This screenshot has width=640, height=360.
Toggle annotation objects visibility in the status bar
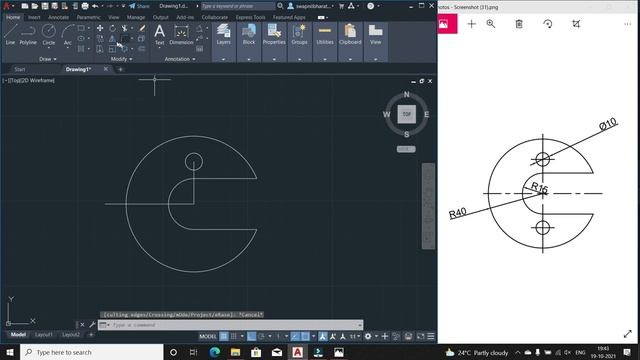point(322,336)
